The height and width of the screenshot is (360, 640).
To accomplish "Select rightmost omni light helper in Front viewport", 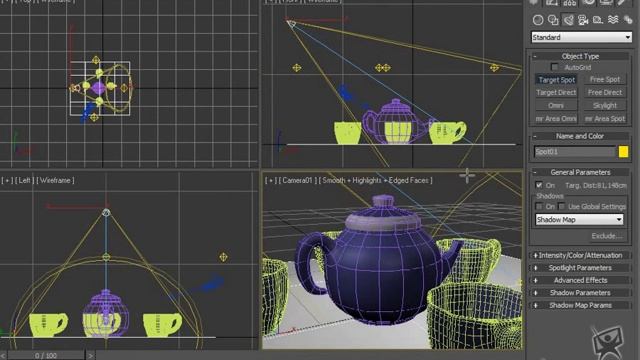I will pyautogui.click(x=494, y=67).
